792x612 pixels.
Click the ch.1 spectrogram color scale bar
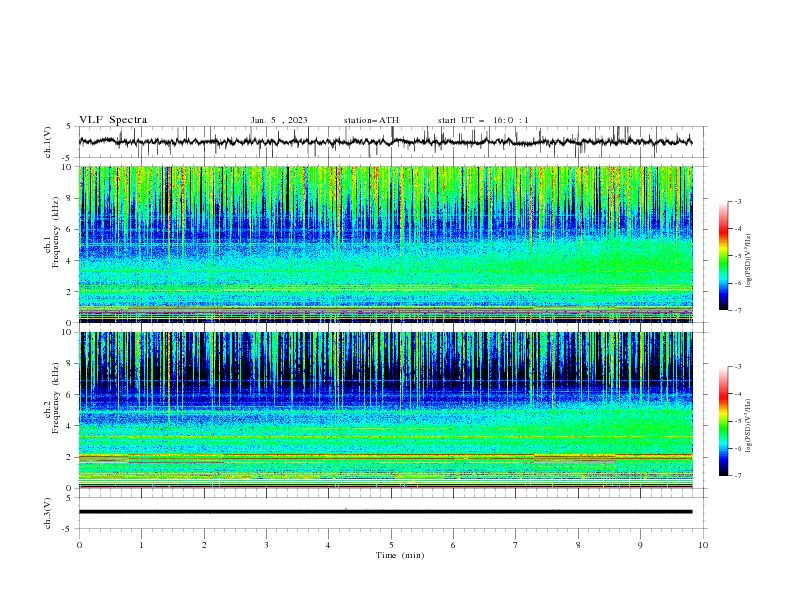[x=723, y=256]
